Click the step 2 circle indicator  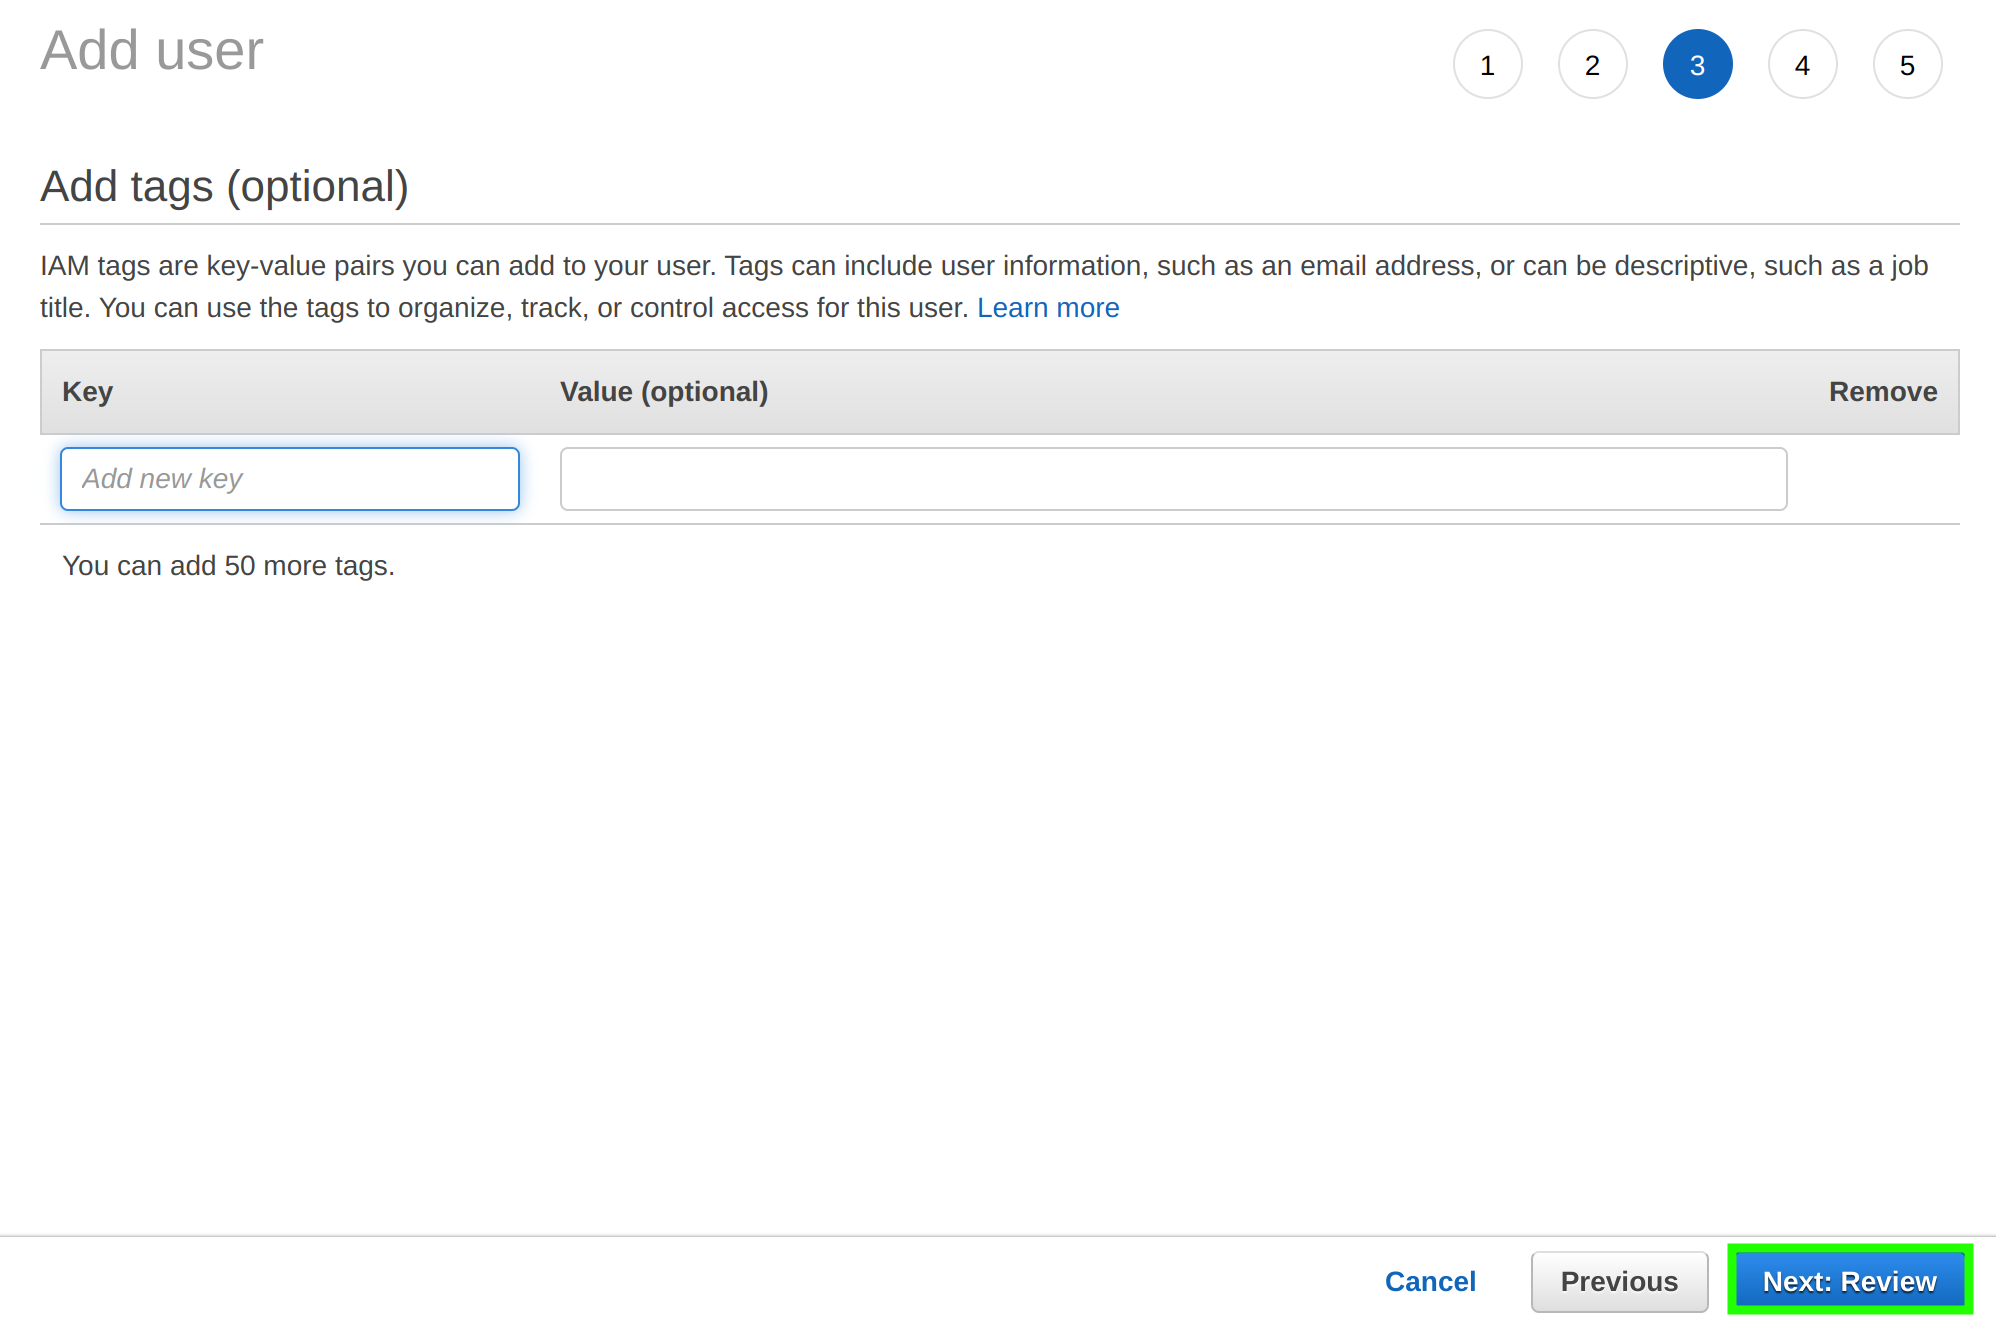coord(1592,66)
